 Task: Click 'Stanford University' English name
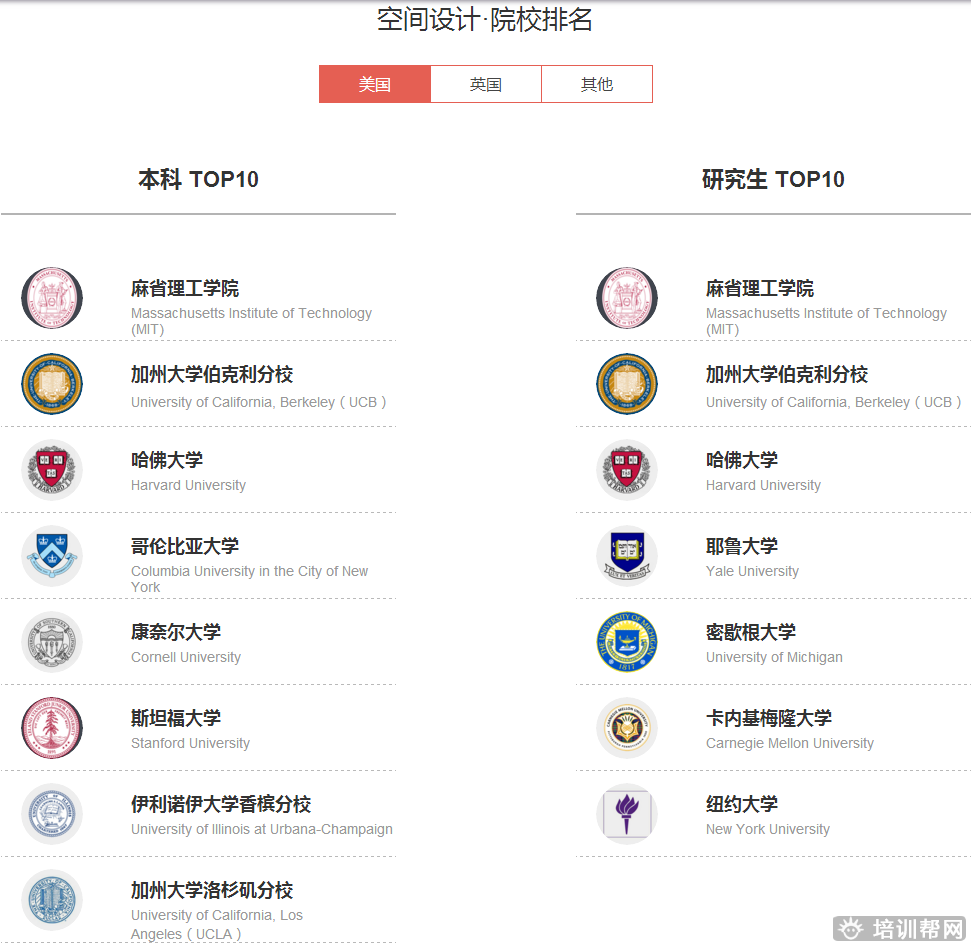point(191,744)
